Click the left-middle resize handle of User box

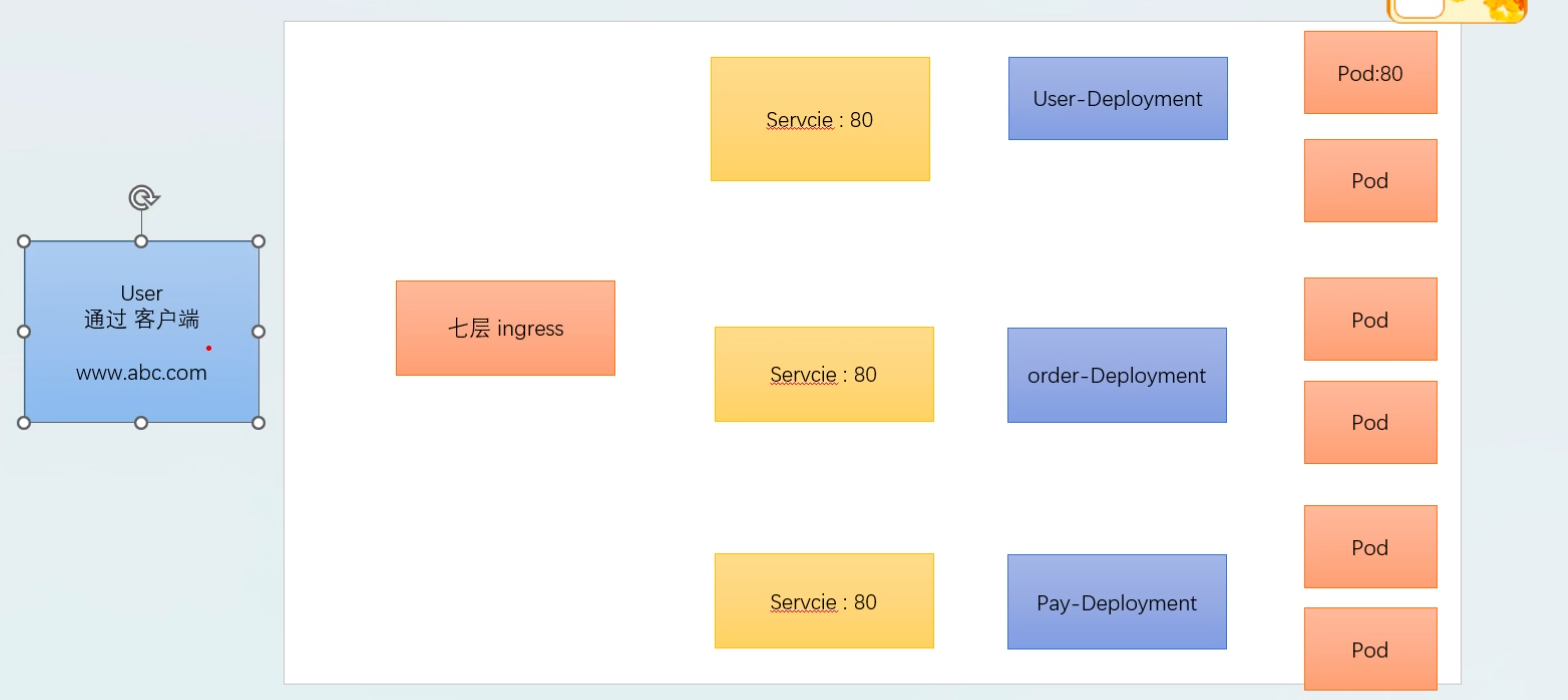[24, 331]
